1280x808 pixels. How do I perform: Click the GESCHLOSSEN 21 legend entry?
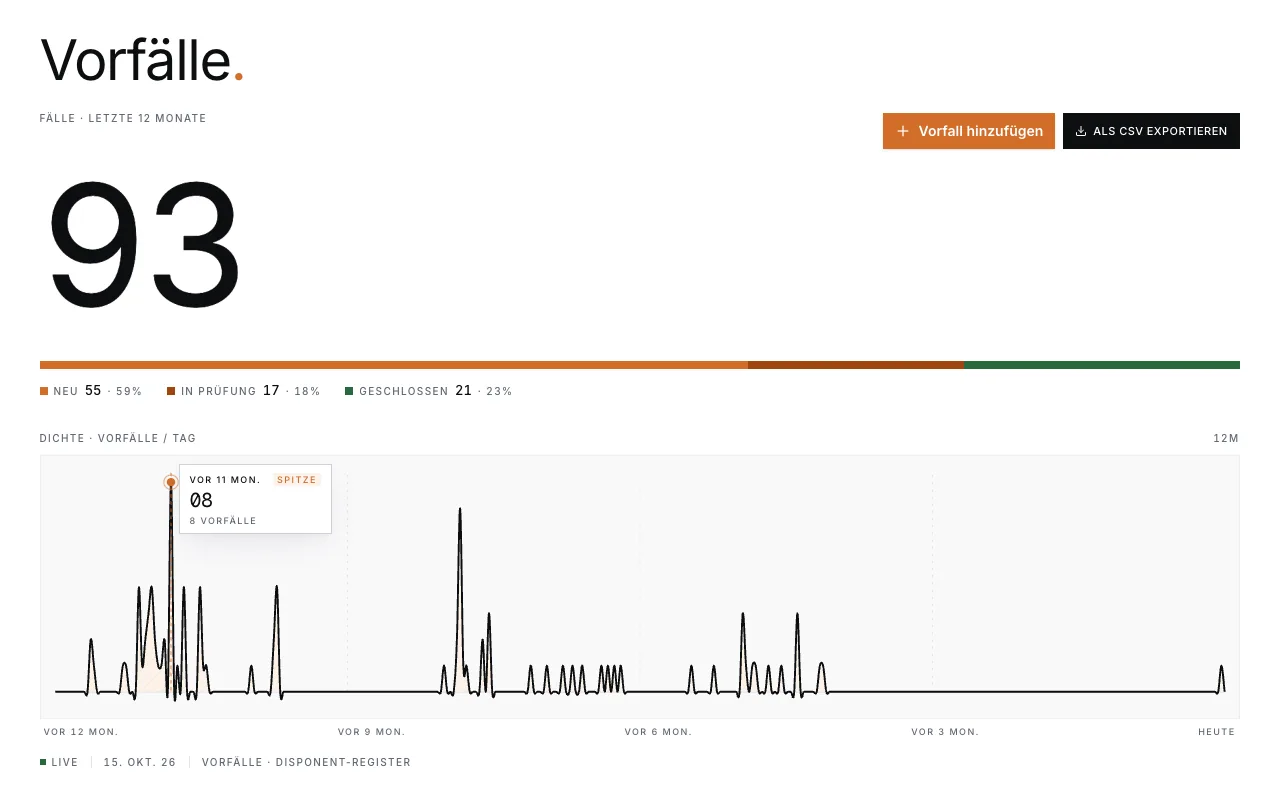pyautogui.click(x=429, y=391)
